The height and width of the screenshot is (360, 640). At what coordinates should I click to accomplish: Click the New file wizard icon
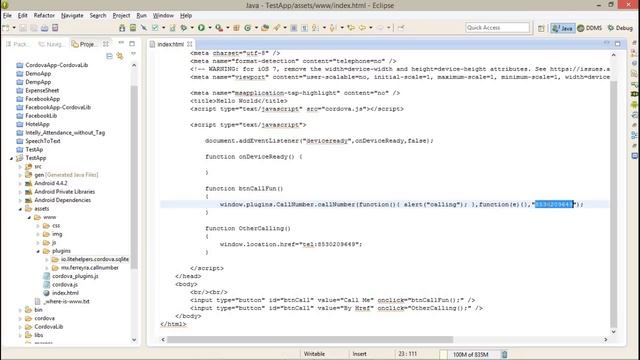click(6, 28)
